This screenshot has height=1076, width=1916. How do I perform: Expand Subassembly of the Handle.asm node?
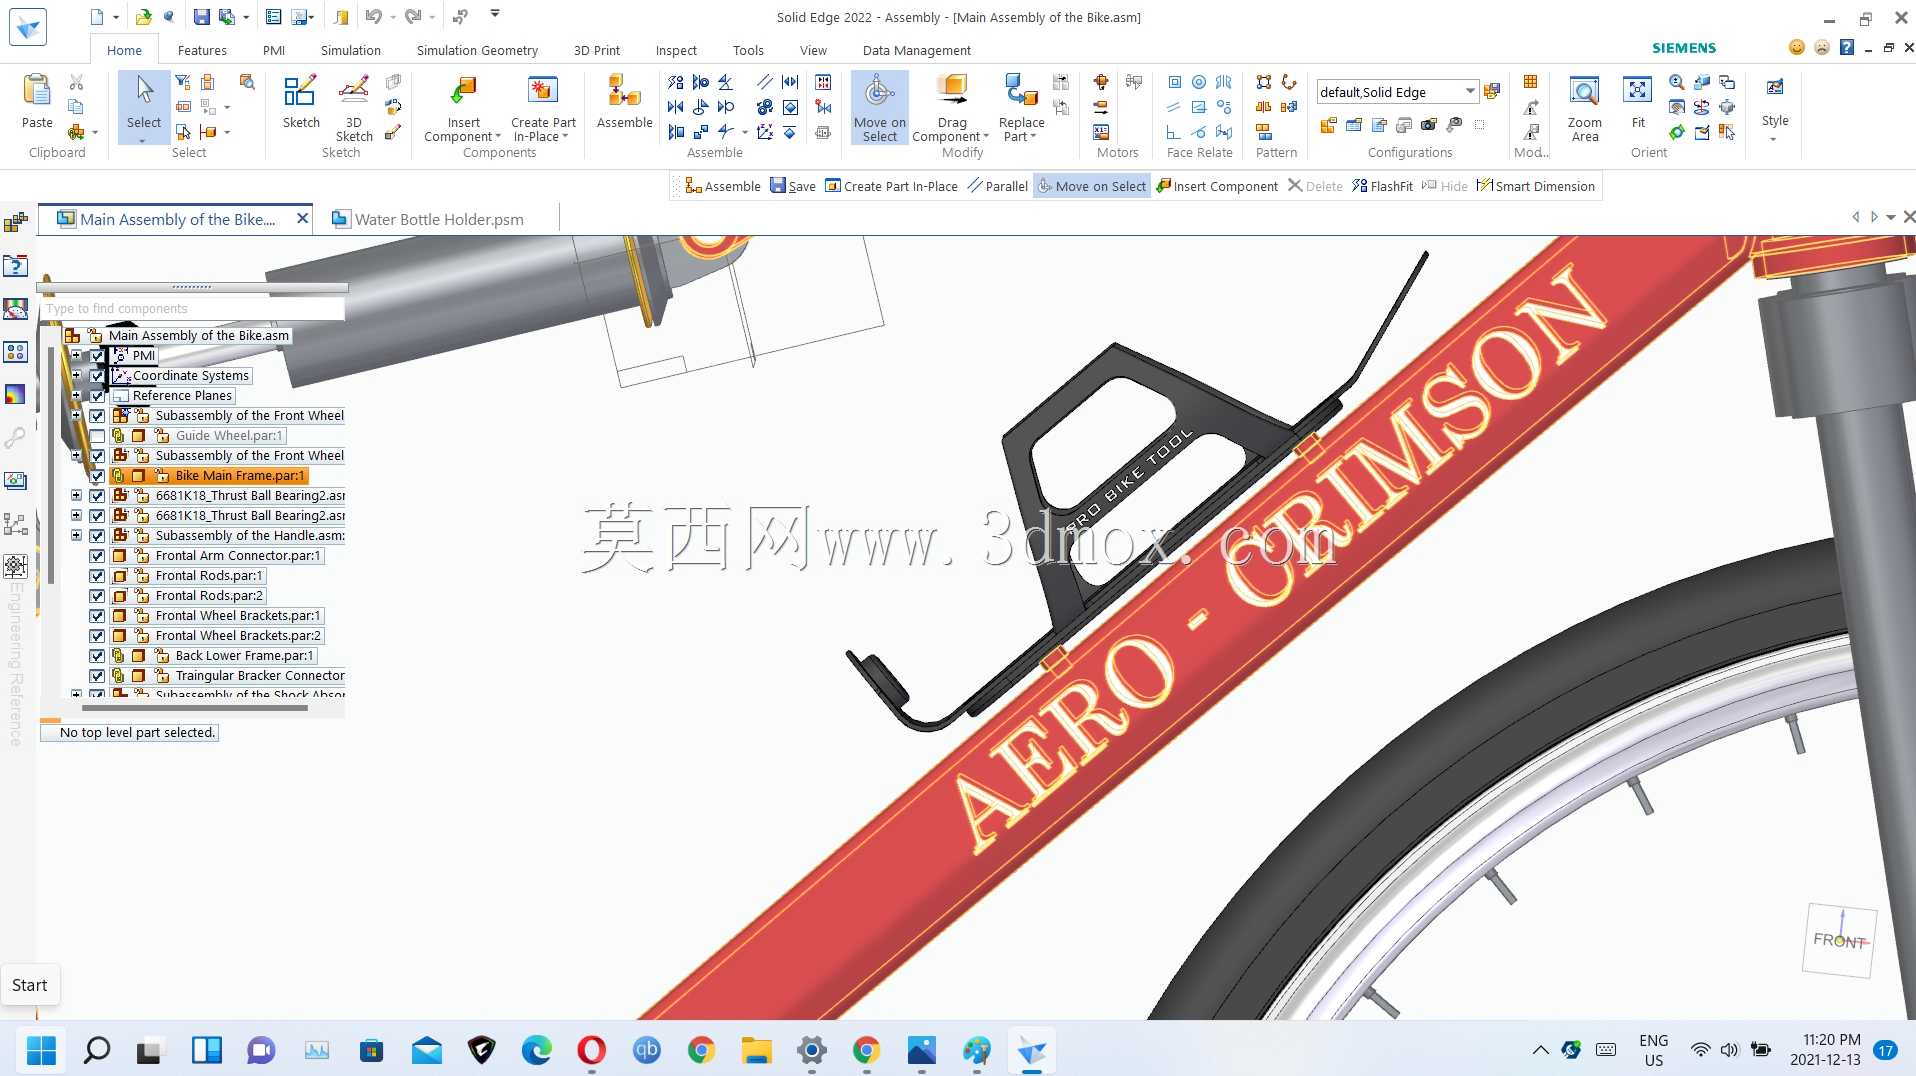(x=76, y=535)
